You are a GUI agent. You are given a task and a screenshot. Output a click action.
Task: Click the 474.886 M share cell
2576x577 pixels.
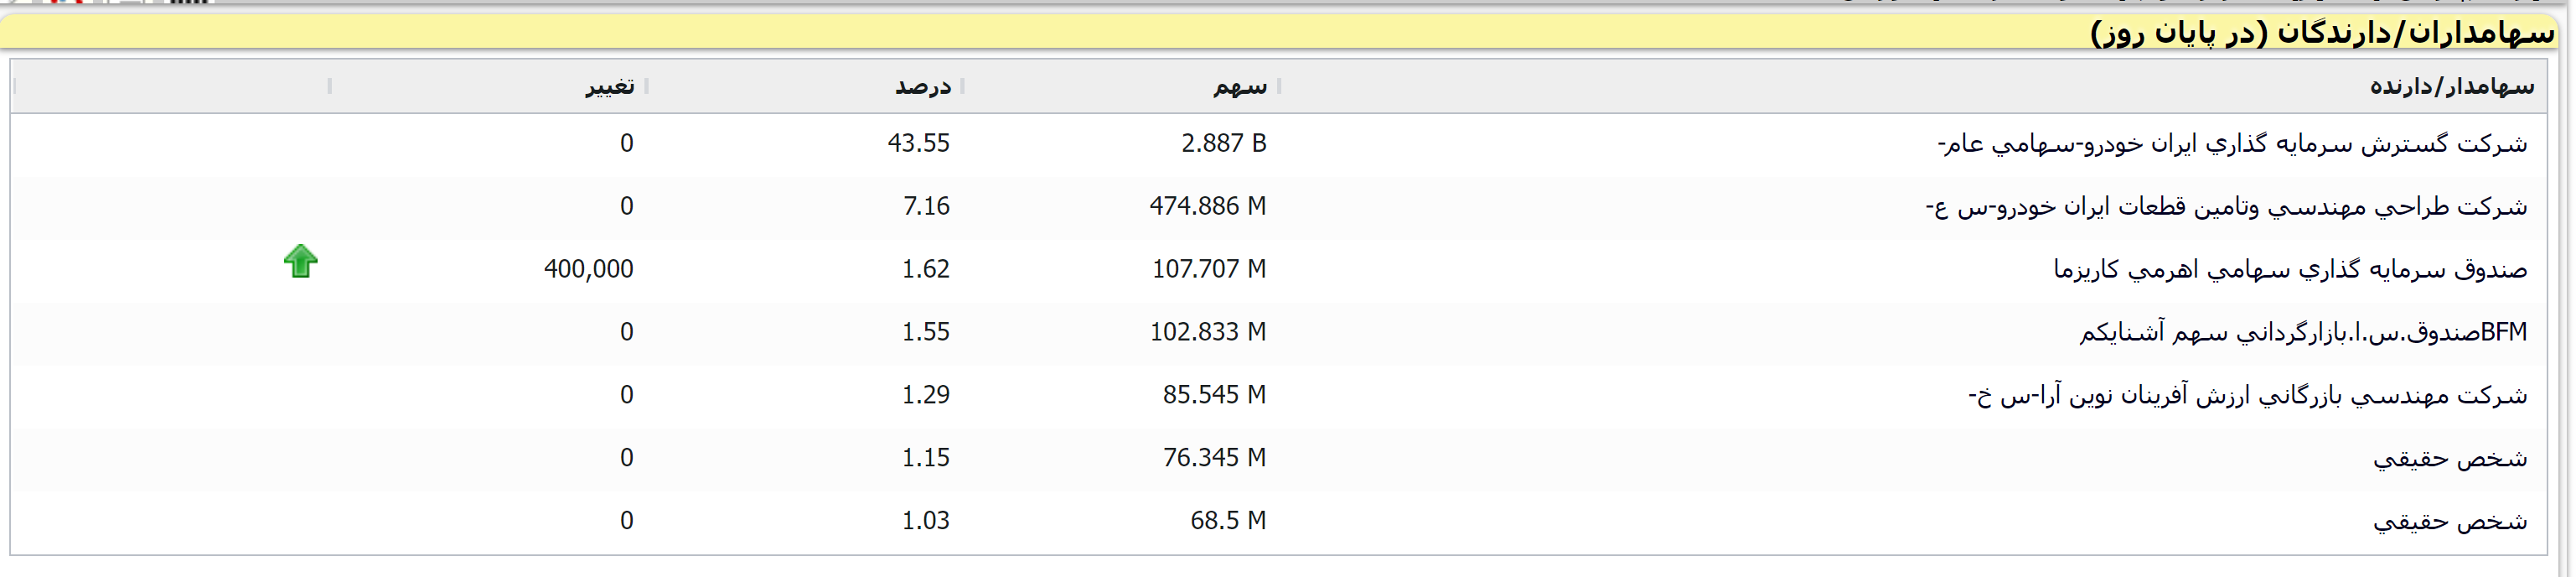coord(1207,207)
